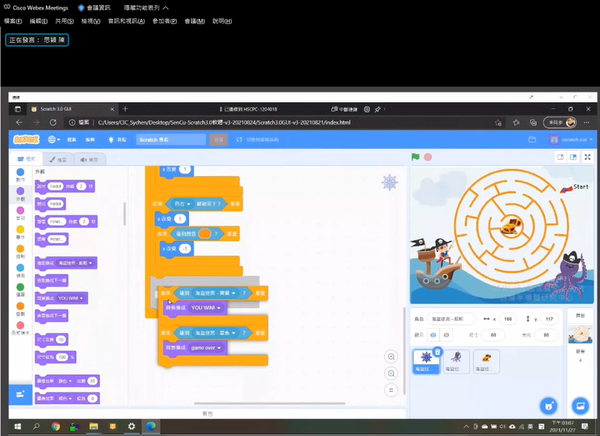Open the Scratch file menu

click(72, 140)
